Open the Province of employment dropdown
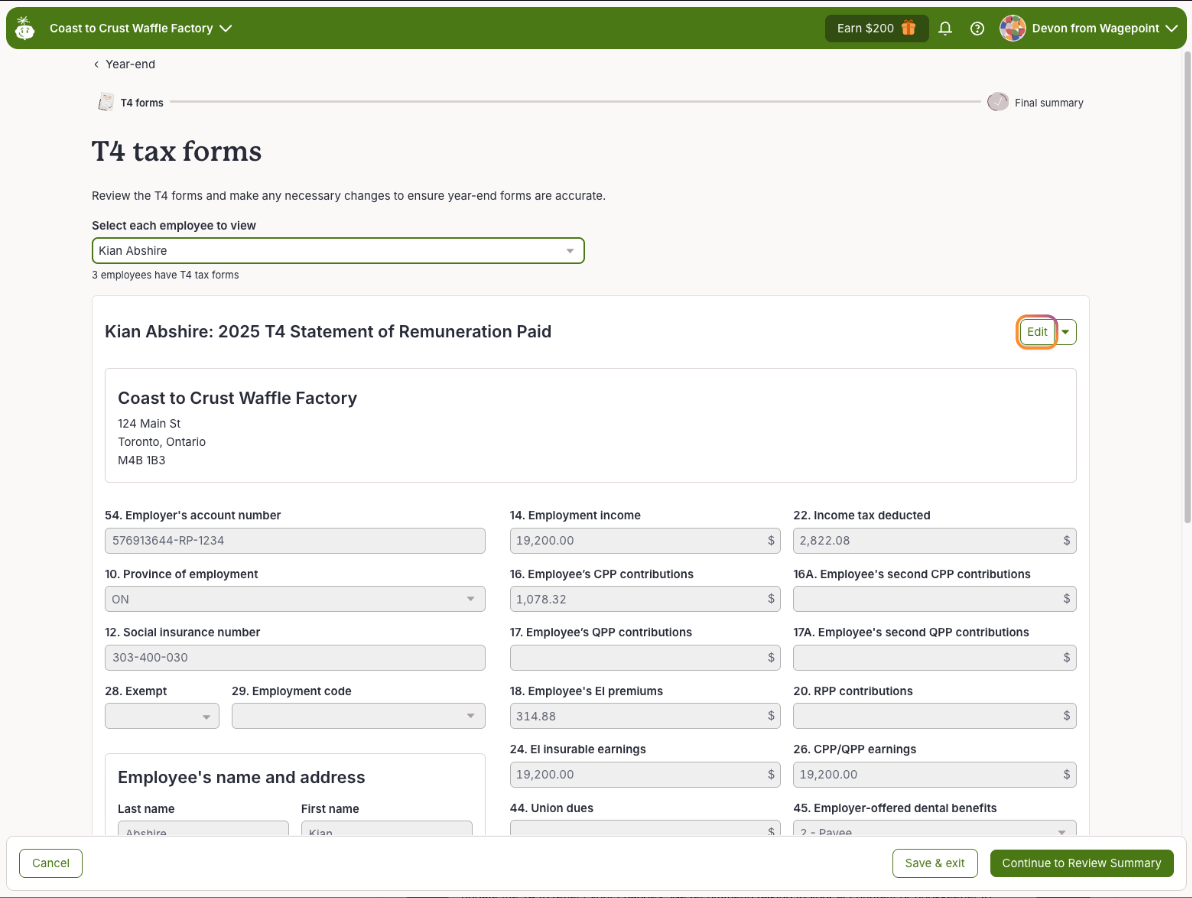The height and width of the screenshot is (898, 1192). [x=295, y=599]
